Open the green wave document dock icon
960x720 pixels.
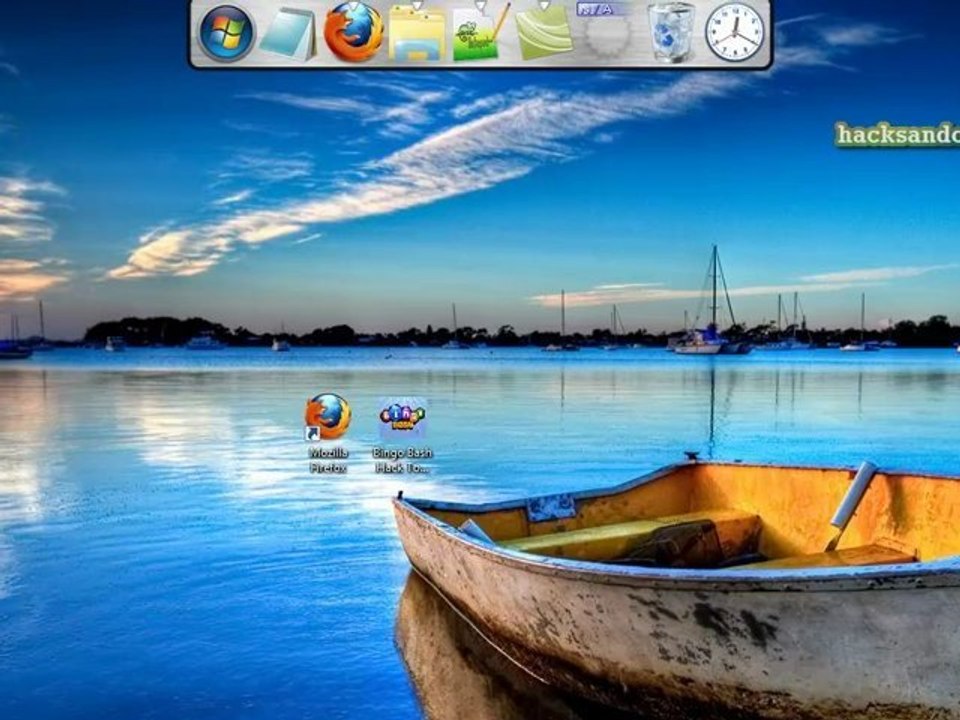(x=544, y=34)
